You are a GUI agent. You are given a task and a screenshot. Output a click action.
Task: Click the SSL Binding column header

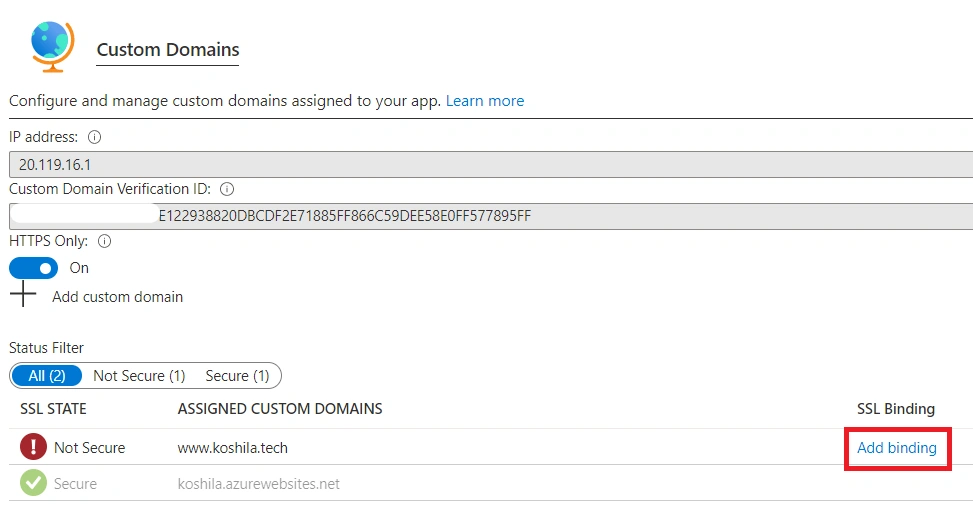pyautogui.click(x=895, y=409)
